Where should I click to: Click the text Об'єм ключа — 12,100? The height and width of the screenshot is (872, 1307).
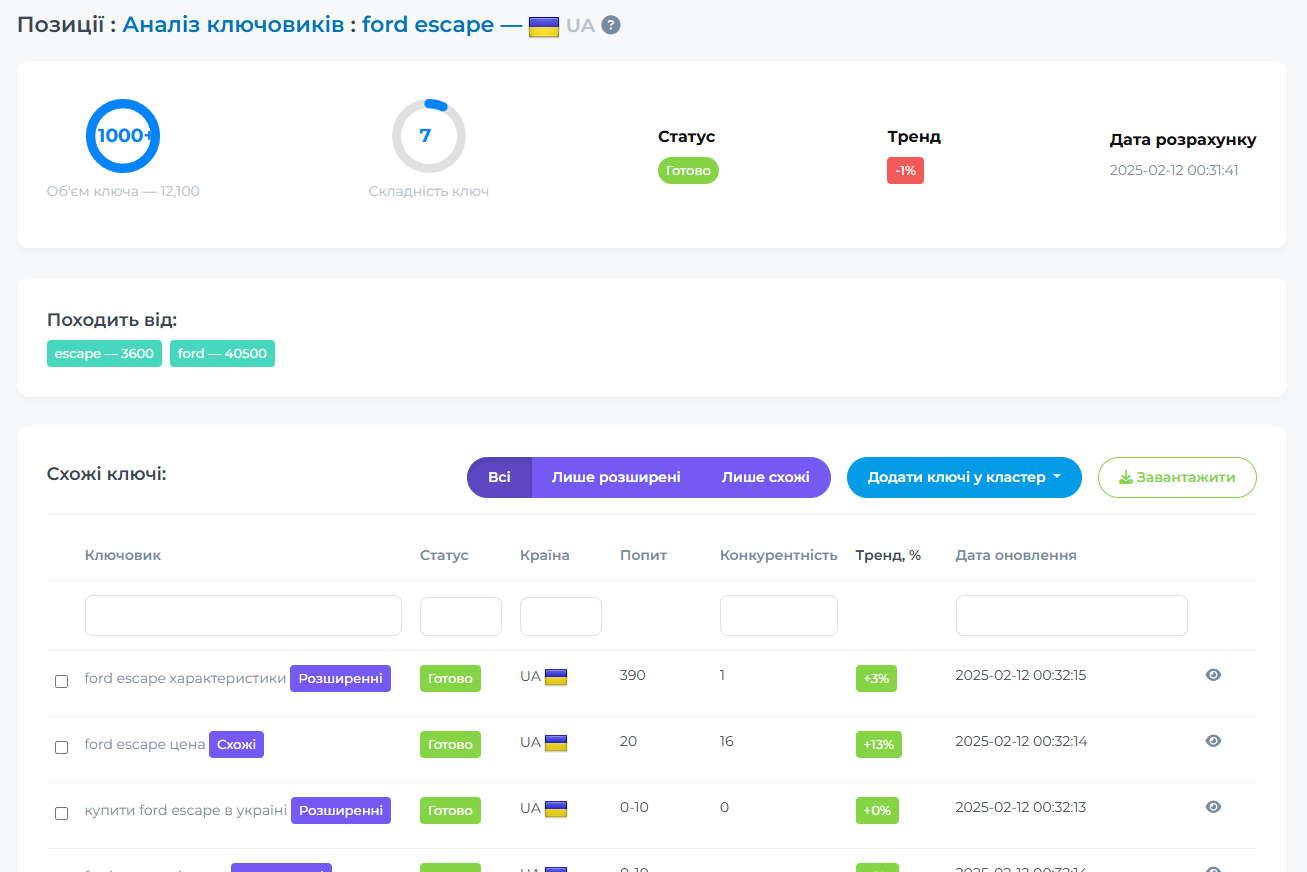[123, 191]
